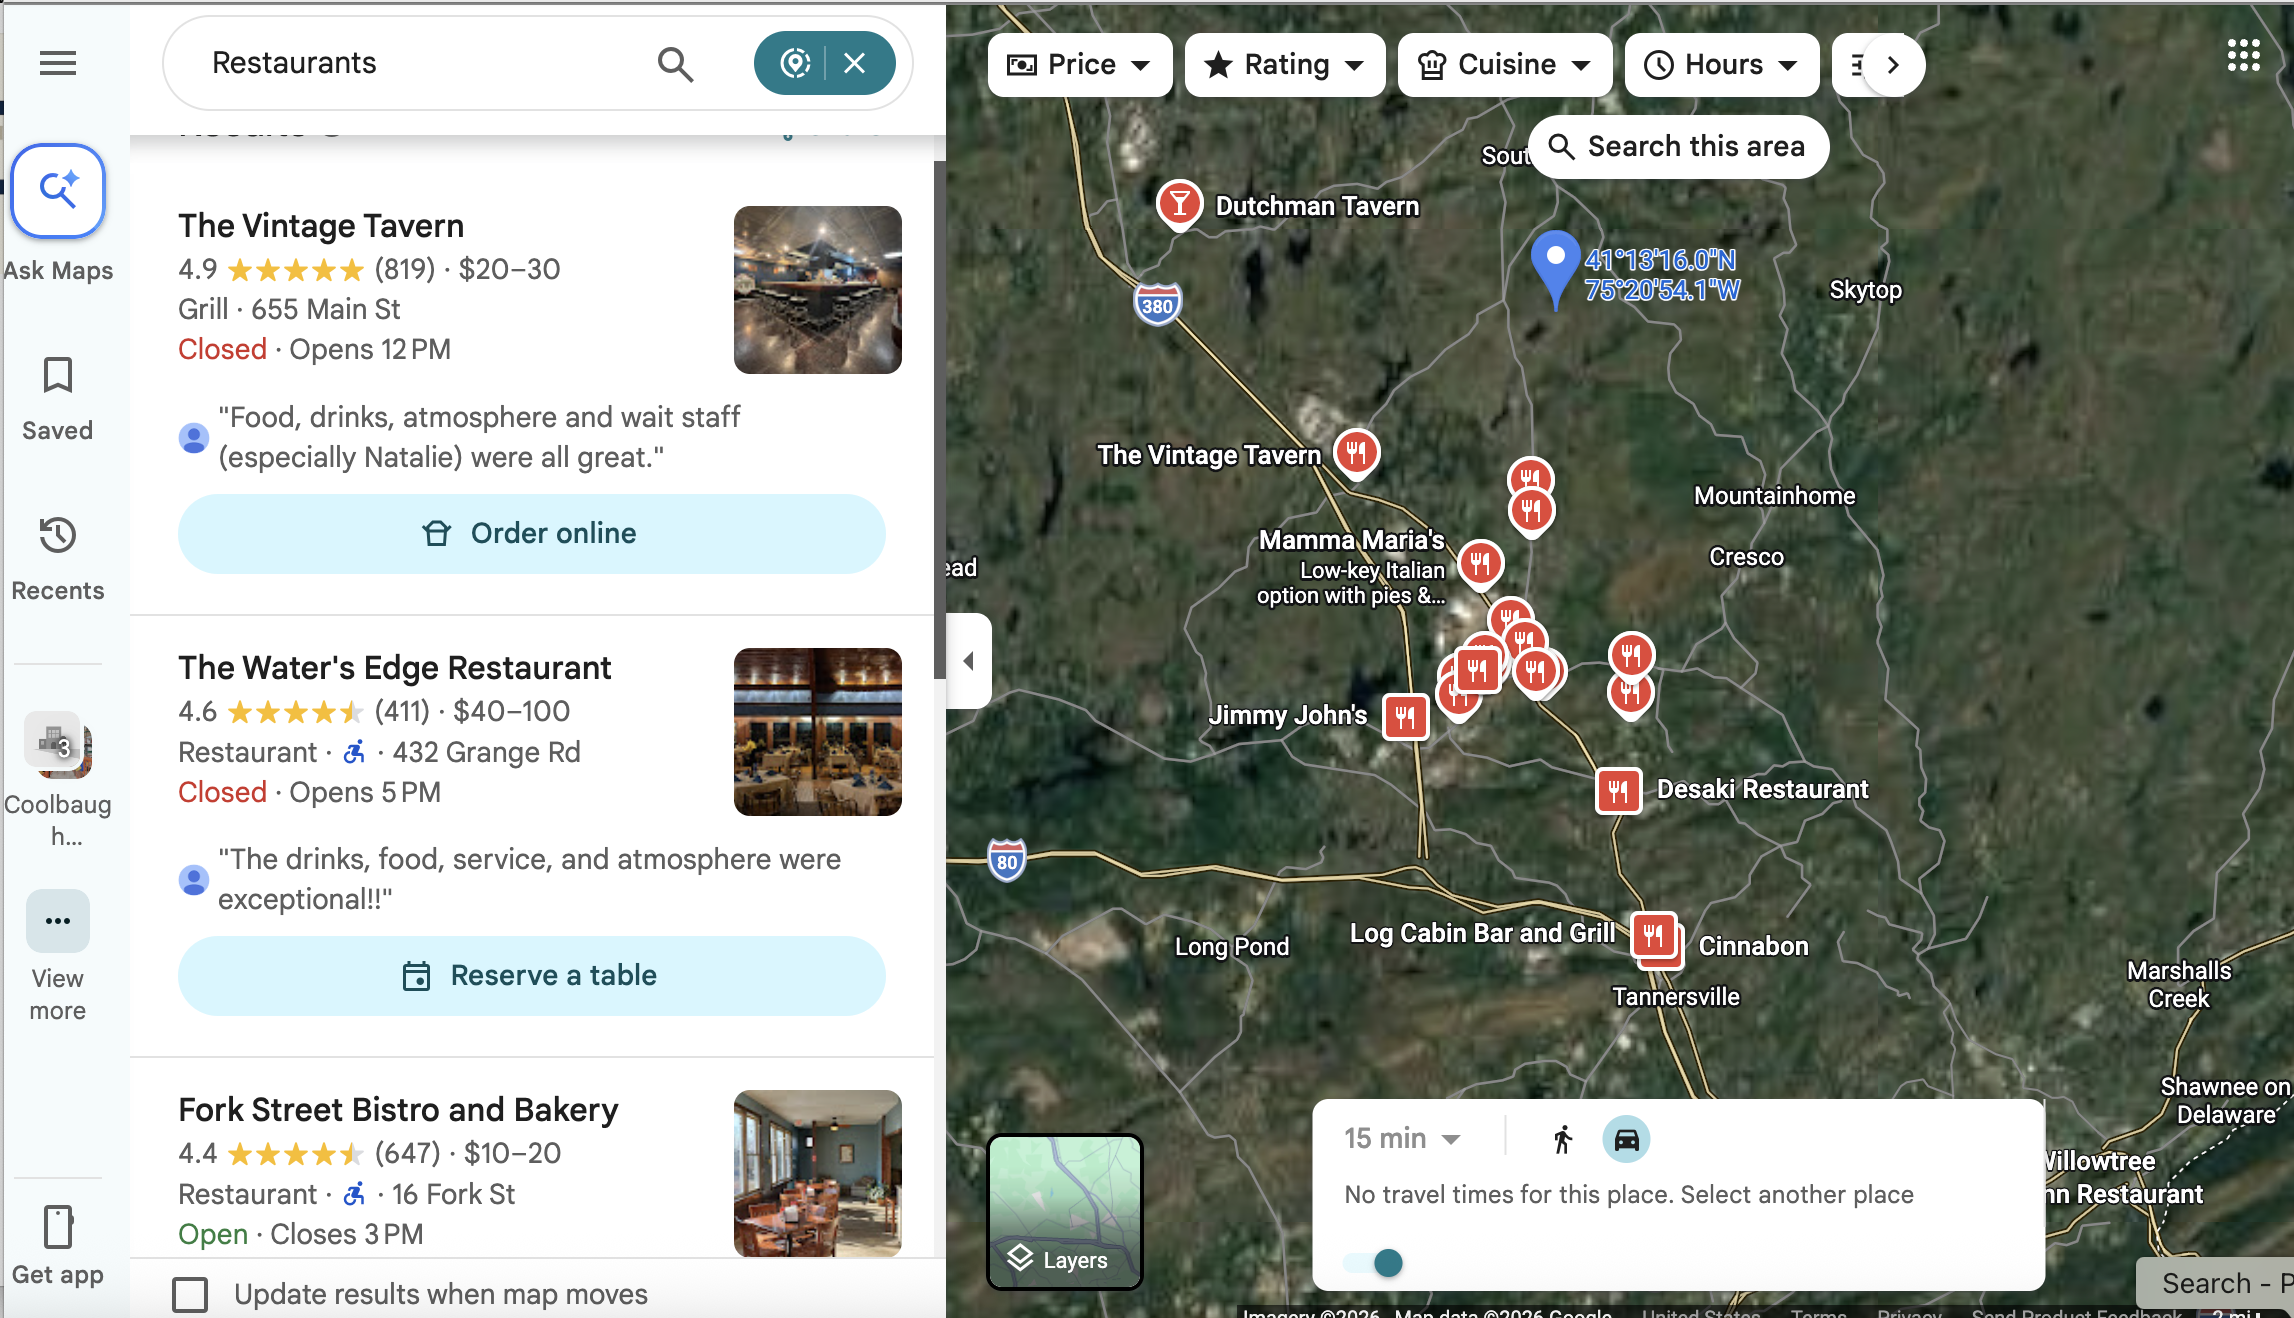Image resolution: width=2294 pixels, height=1318 pixels.
Task: Click the Skytop place label
Action: click(x=1865, y=290)
